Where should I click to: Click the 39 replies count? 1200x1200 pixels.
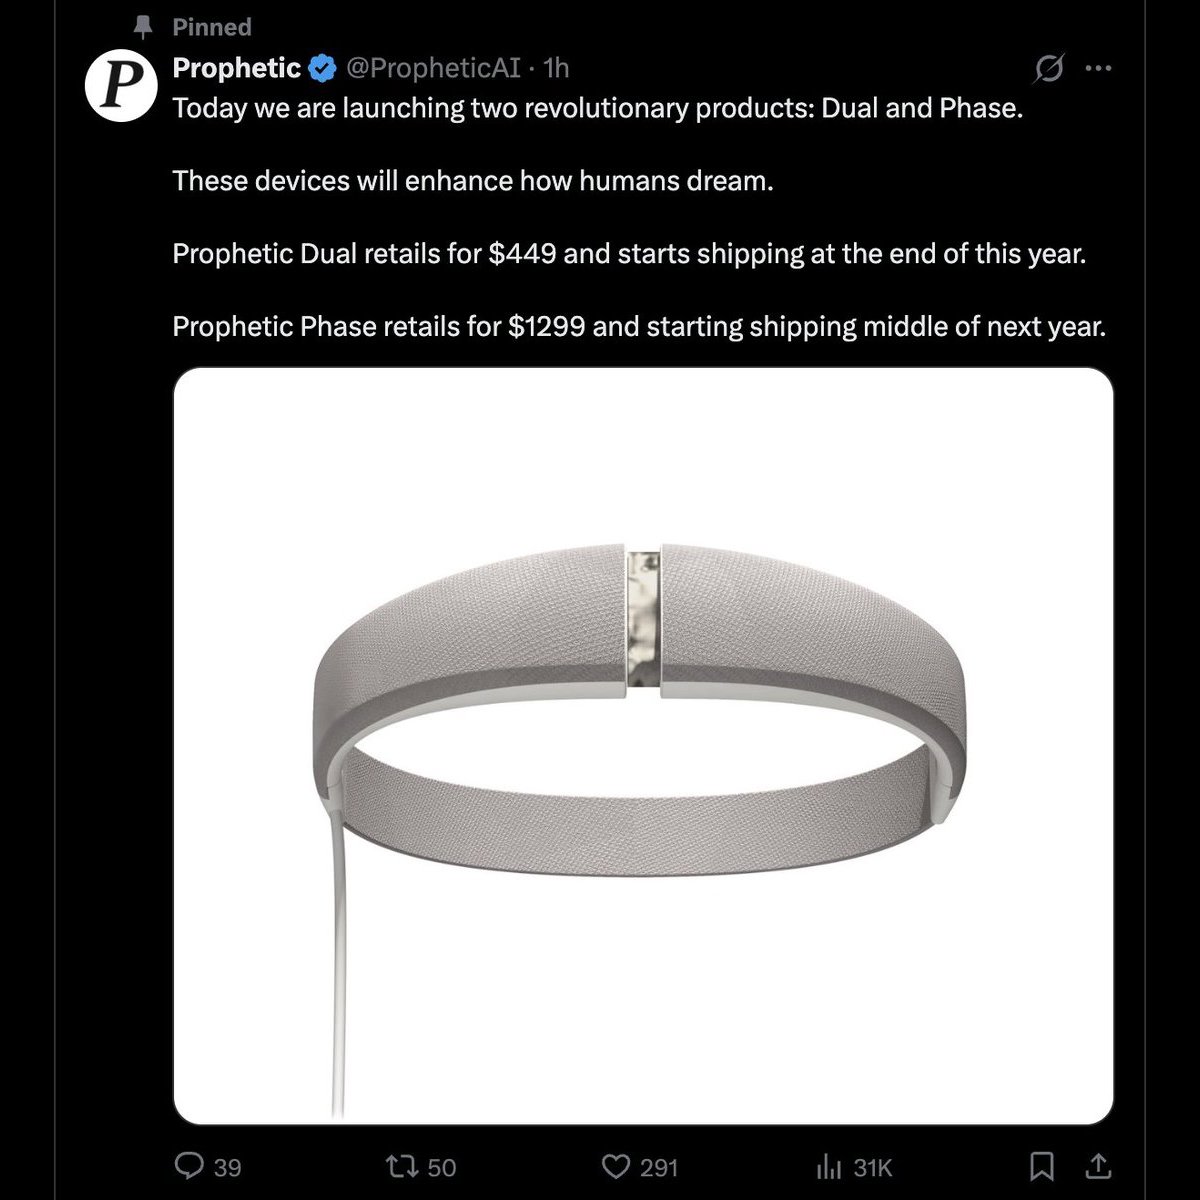(x=228, y=1167)
